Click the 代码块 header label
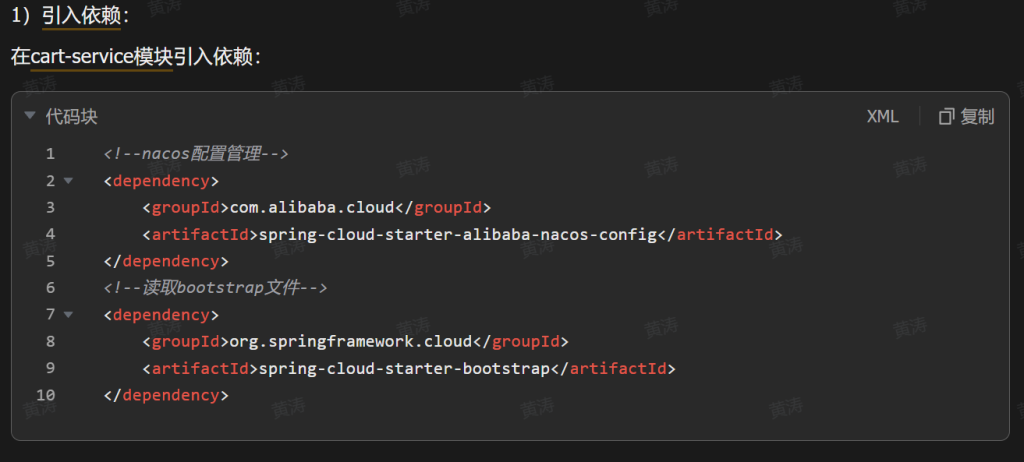The width and height of the screenshot is (1024, 462). point(72,117)
